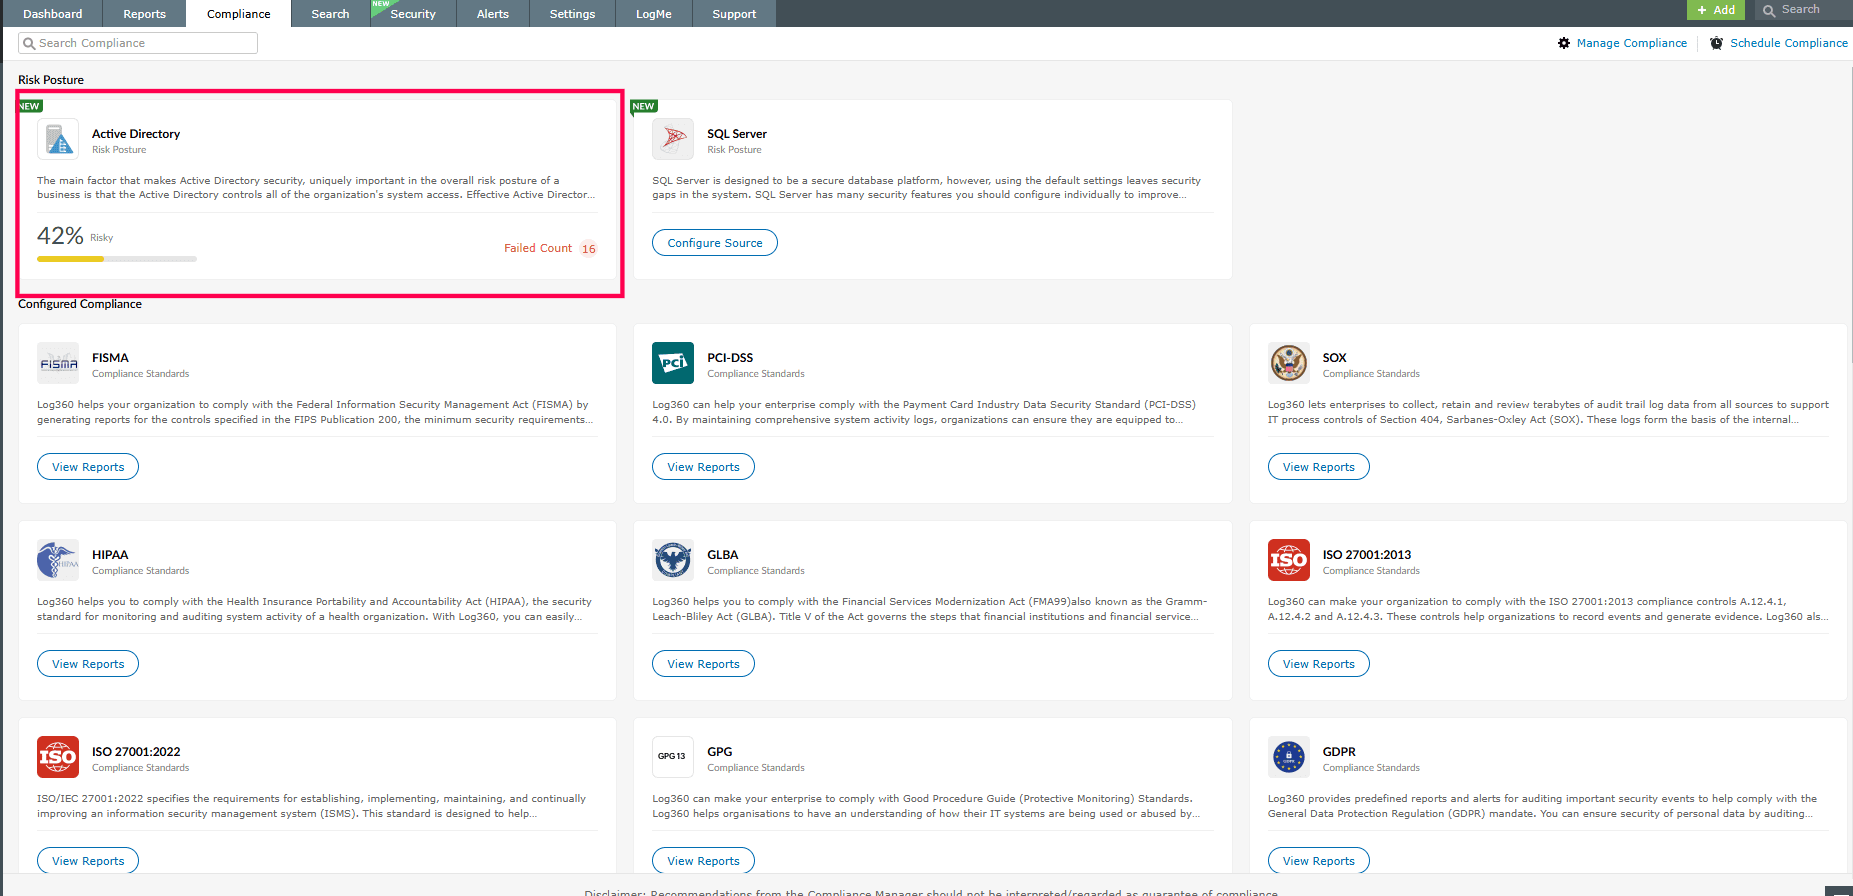This screenshot has width=1853, height=896.
Task: Click the HIPAA caduceus icon
Action: 58,561
